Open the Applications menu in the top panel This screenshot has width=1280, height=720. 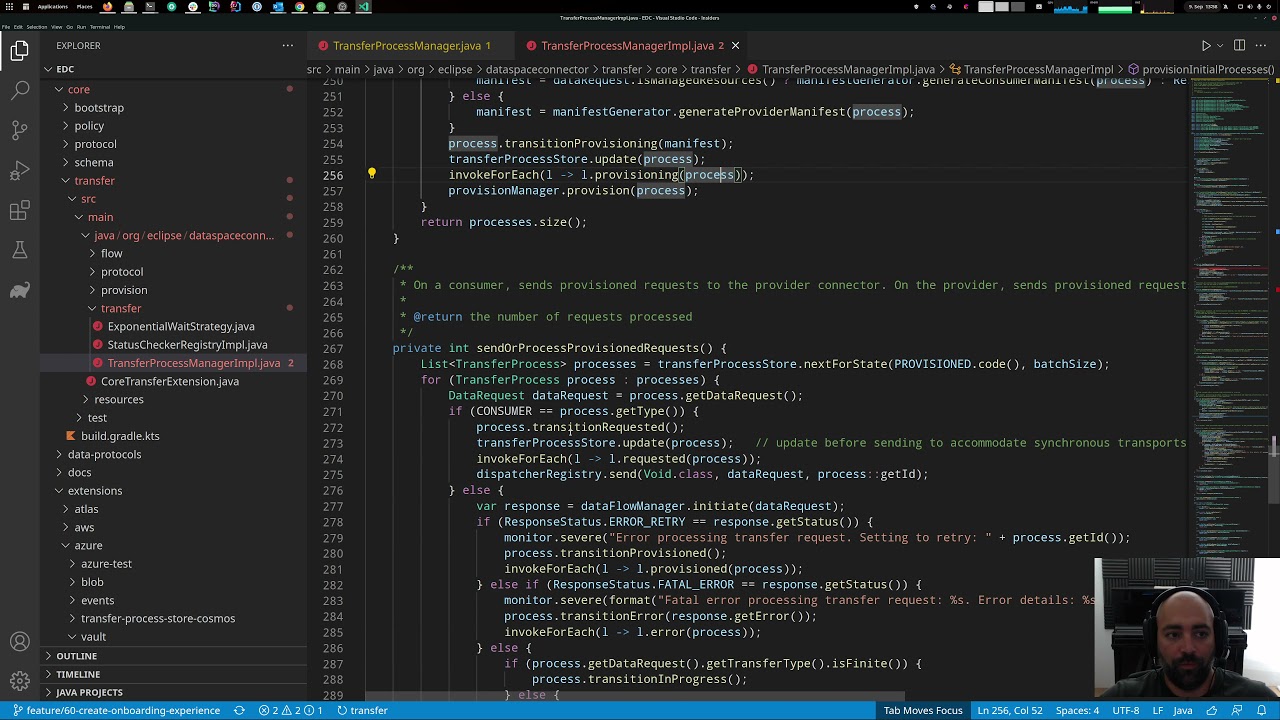51,7
